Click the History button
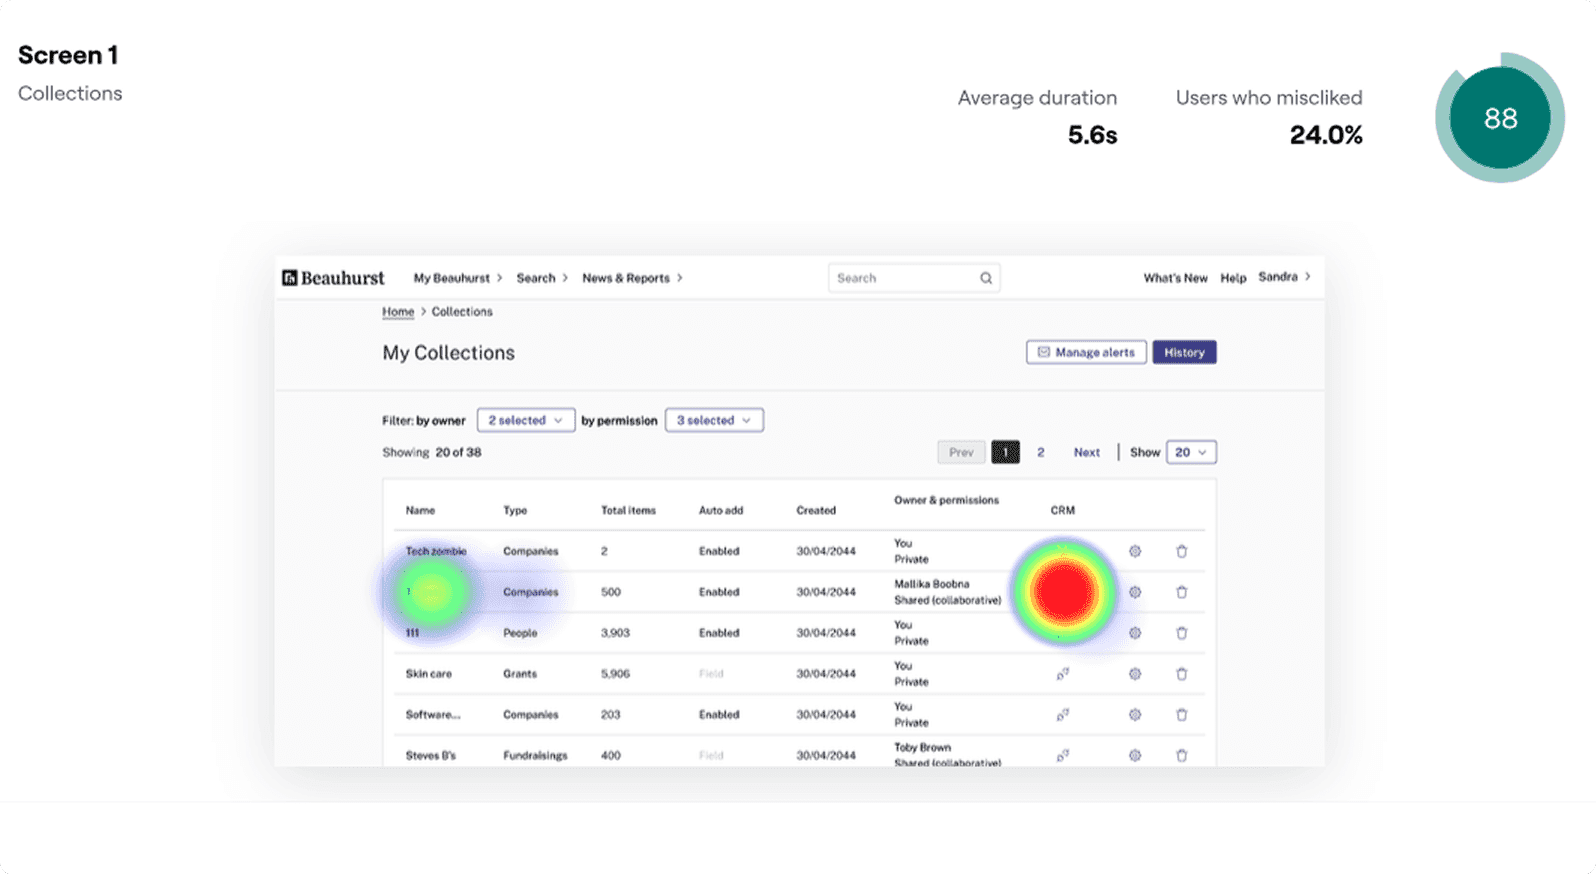This screenshot has height=875, width=1596. point(1184,352)
